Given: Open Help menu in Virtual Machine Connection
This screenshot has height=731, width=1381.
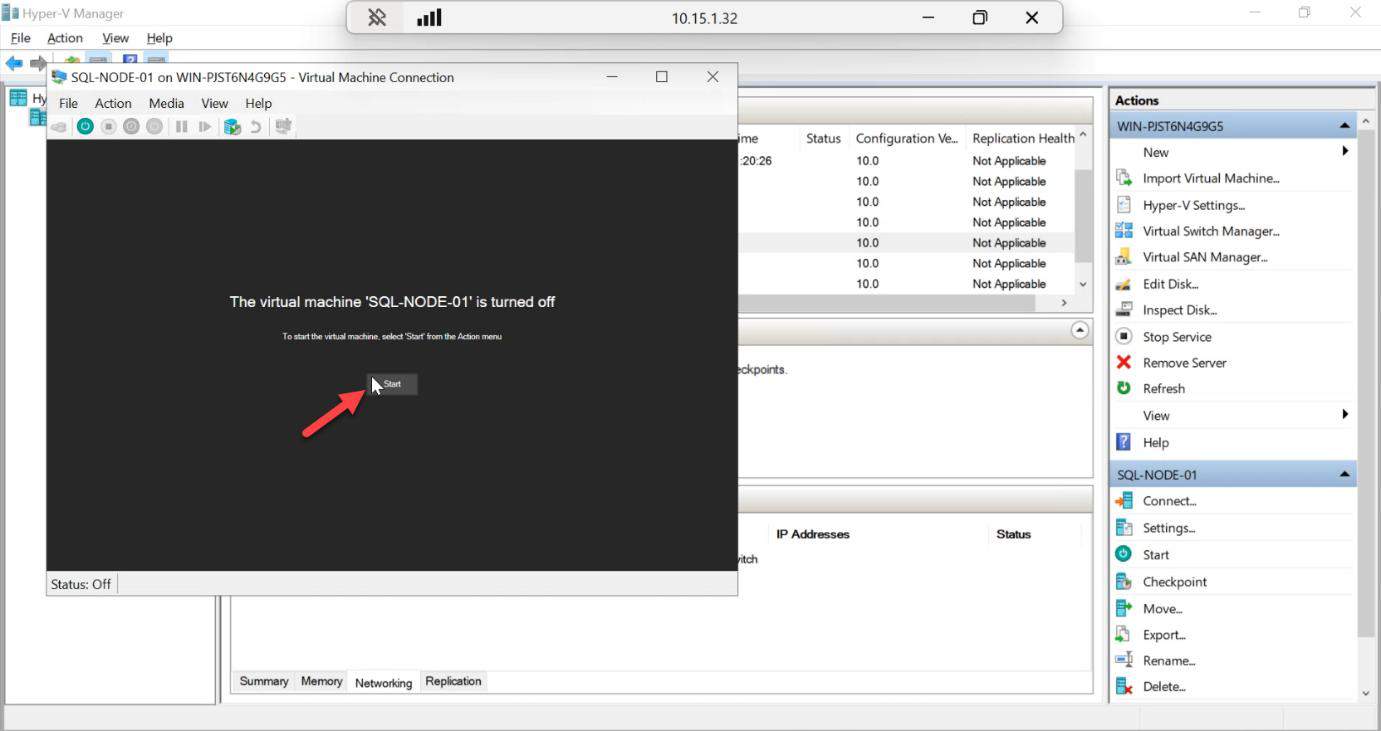Looking at the screenshot, I should [x=258, y=103].
